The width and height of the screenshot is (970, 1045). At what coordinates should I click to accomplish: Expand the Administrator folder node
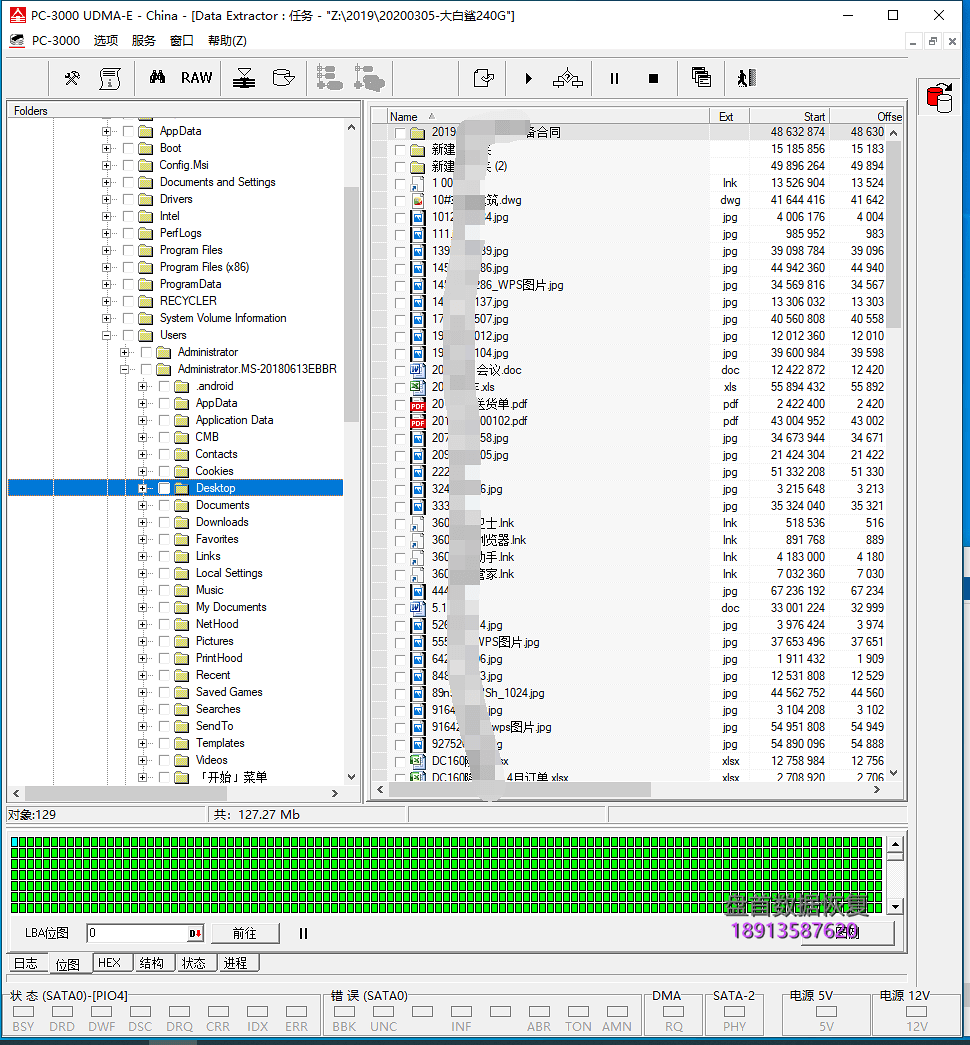point(124,352)
